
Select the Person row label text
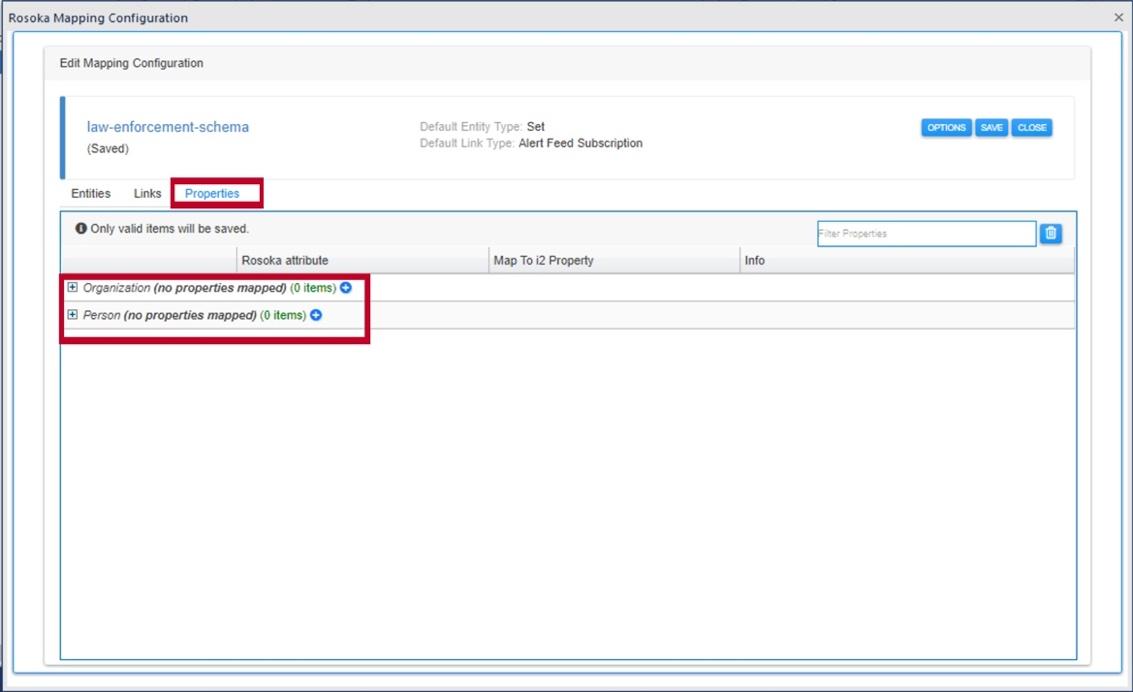[x=102, y=315]
